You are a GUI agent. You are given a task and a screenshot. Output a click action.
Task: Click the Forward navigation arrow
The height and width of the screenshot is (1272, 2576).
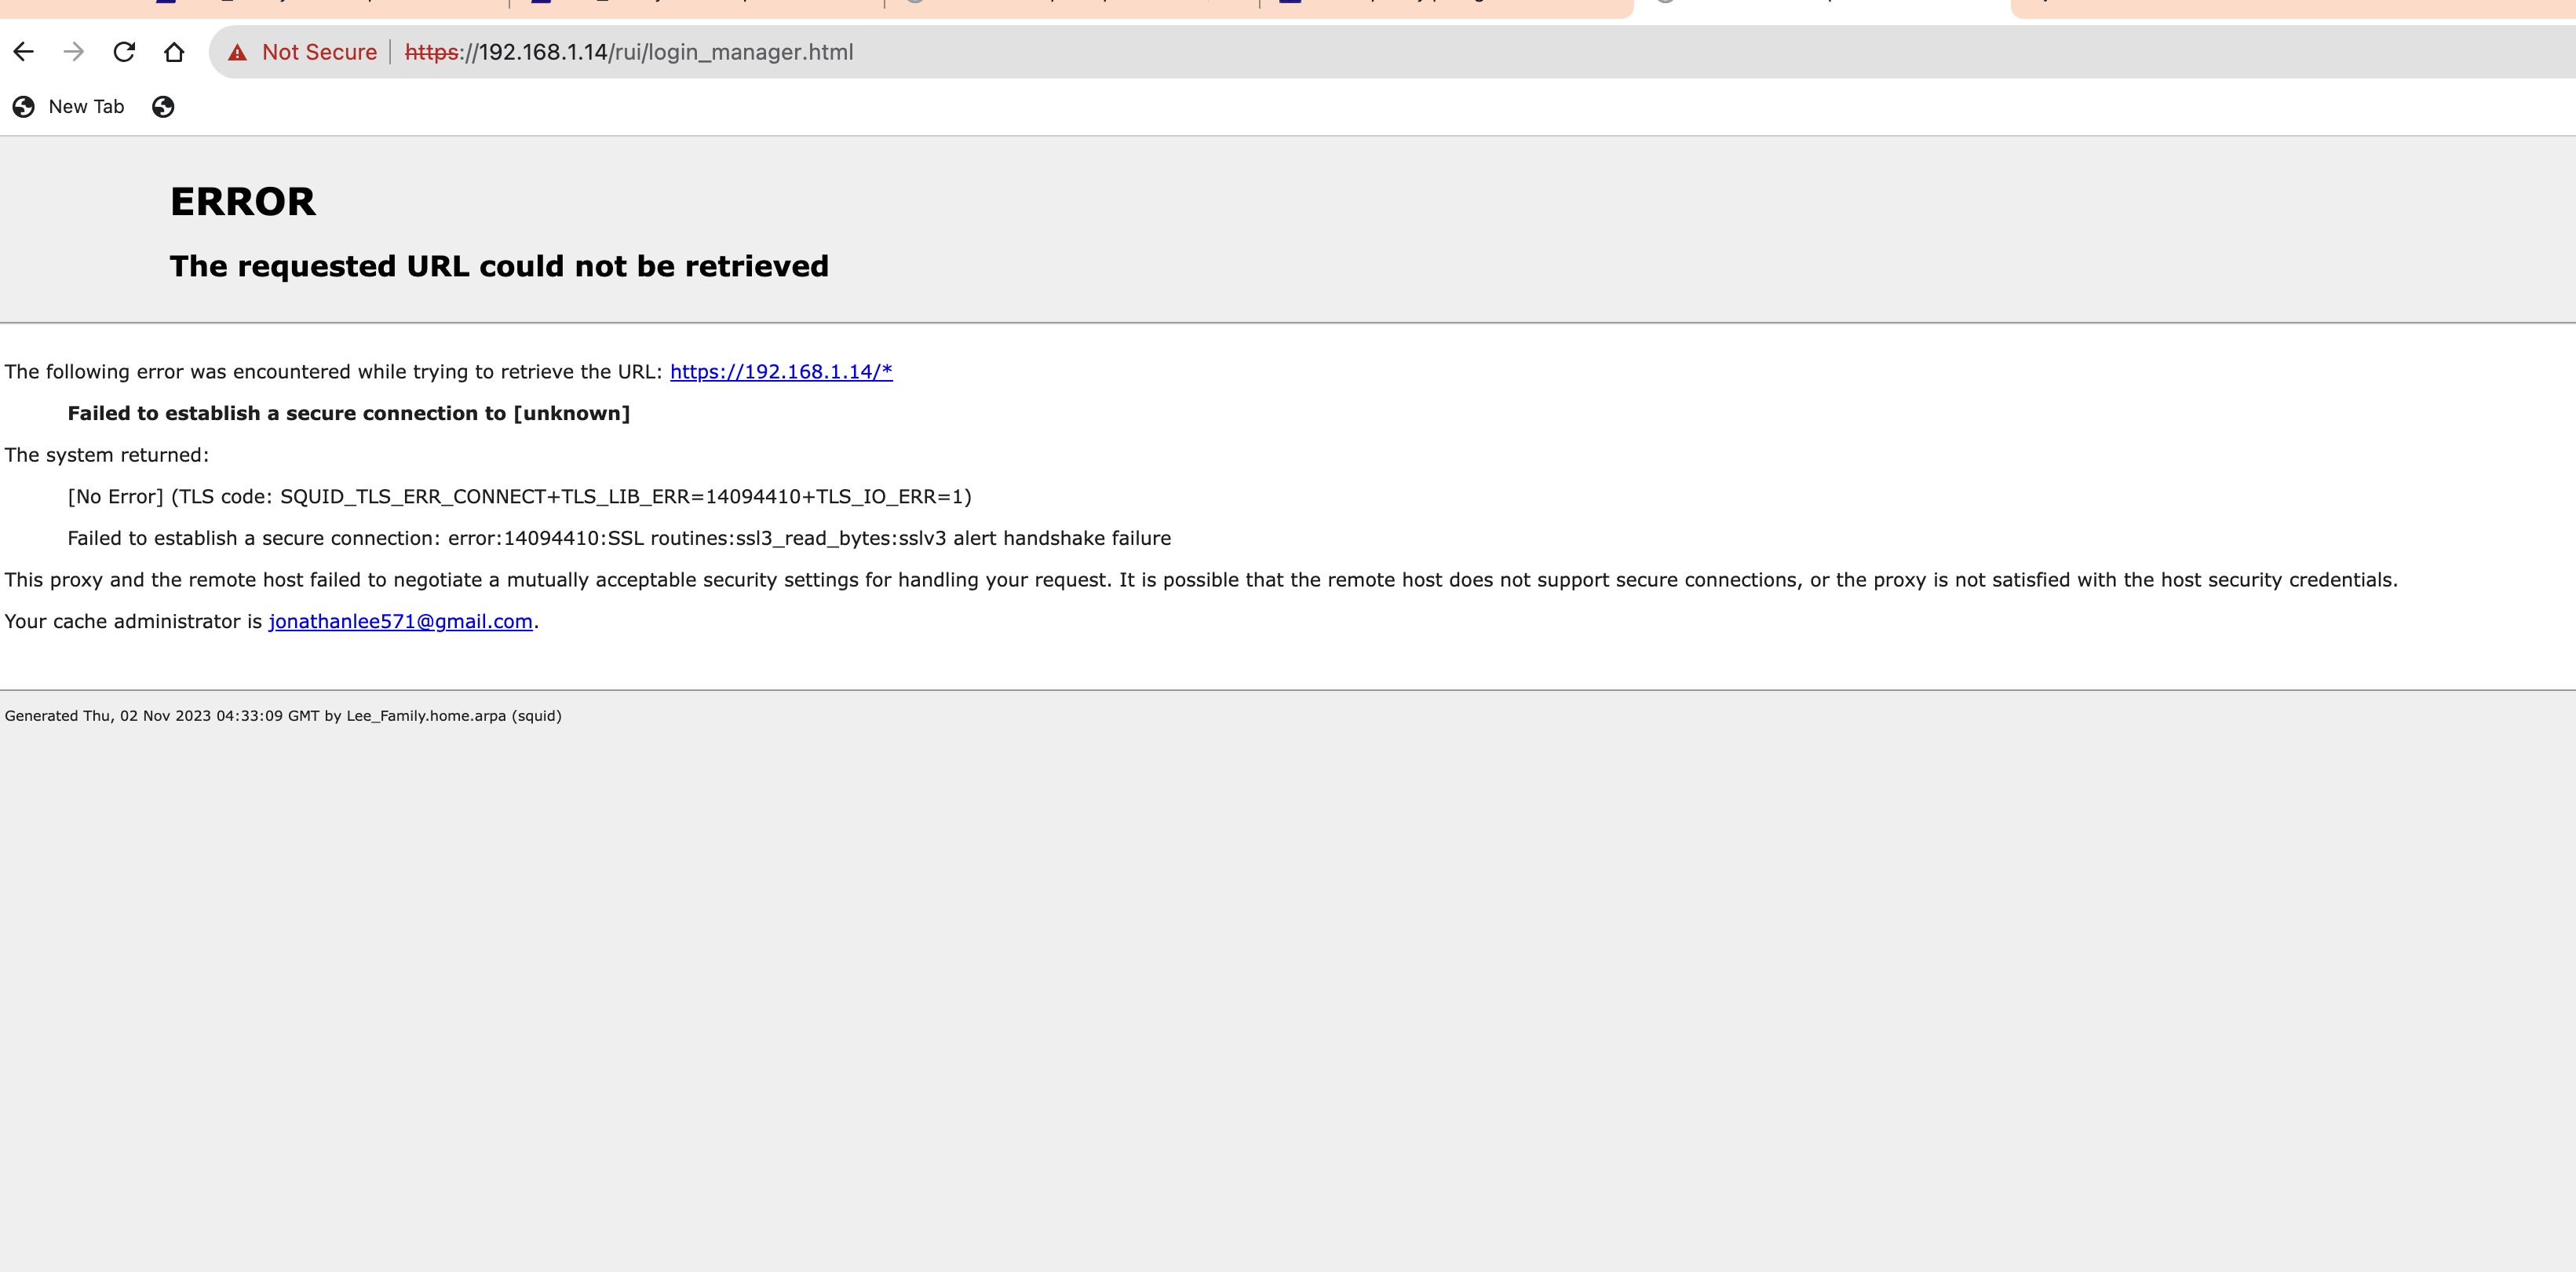(x=73, y=52)
